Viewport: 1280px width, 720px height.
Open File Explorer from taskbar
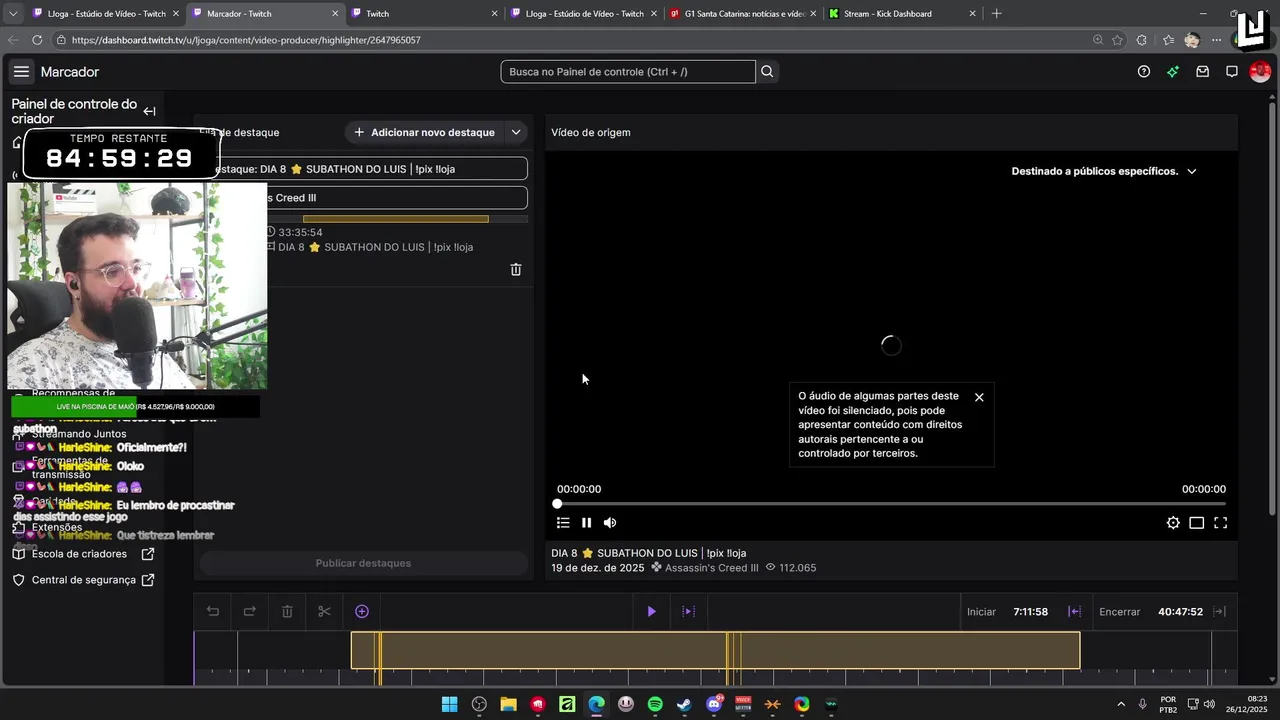508,704
